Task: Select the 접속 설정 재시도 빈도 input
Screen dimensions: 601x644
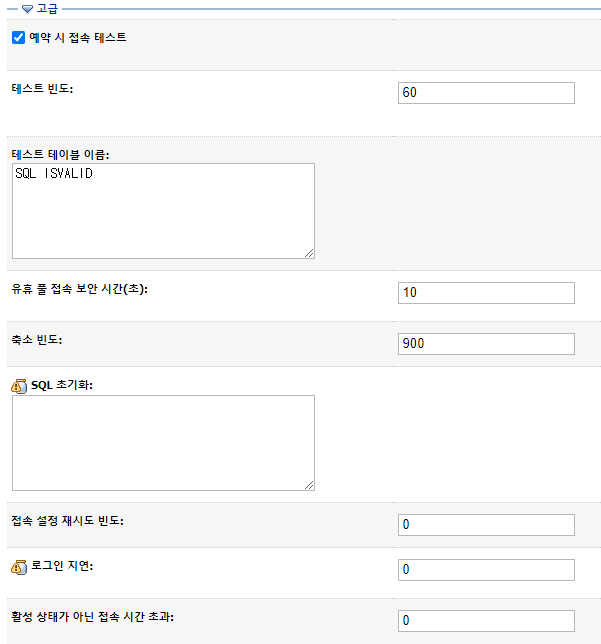Action: click(486, 525)
